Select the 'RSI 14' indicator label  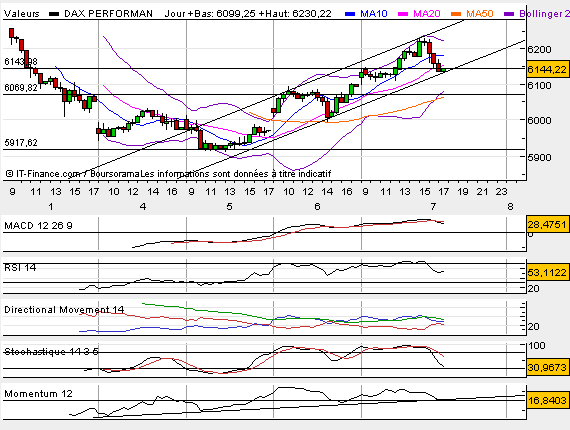pos(20,268)
